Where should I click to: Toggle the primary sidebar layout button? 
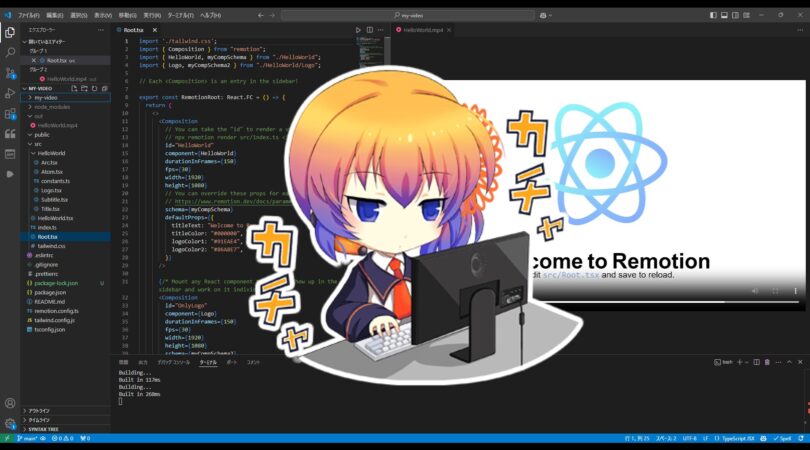click(713, 15)
